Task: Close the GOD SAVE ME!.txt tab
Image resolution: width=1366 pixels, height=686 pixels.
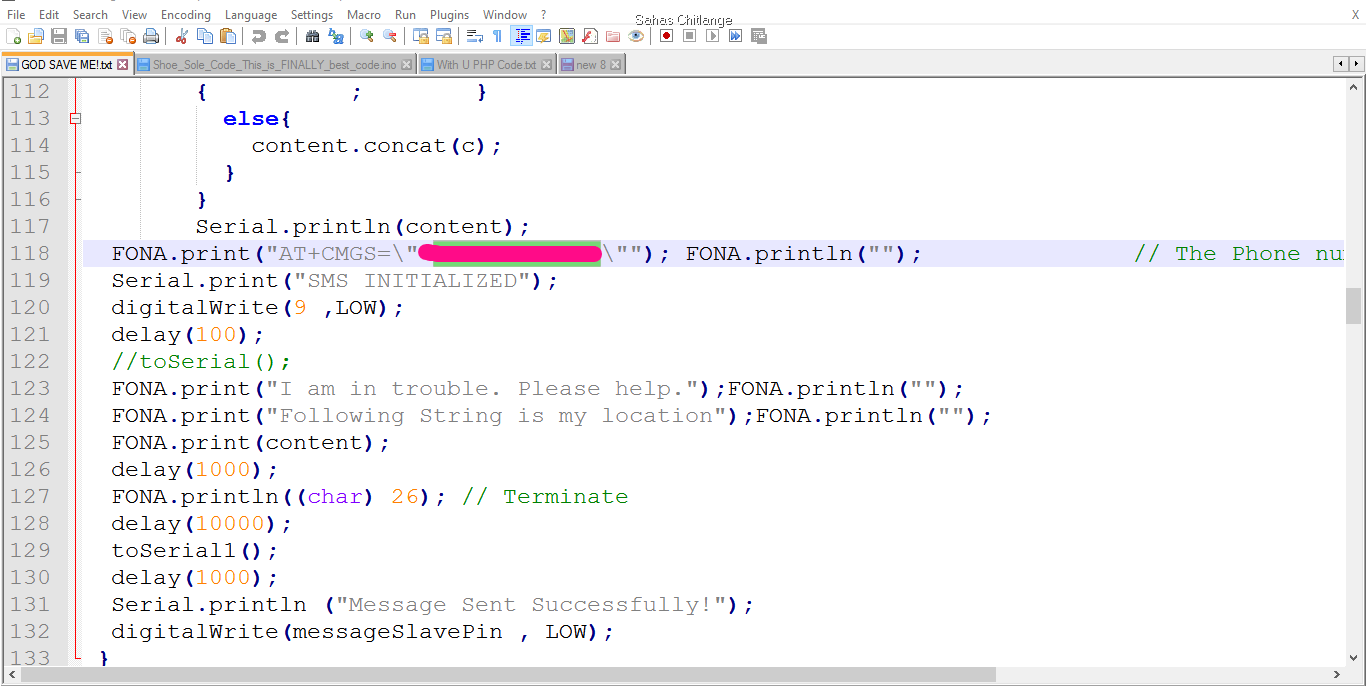Action: (x=123, y=65)
